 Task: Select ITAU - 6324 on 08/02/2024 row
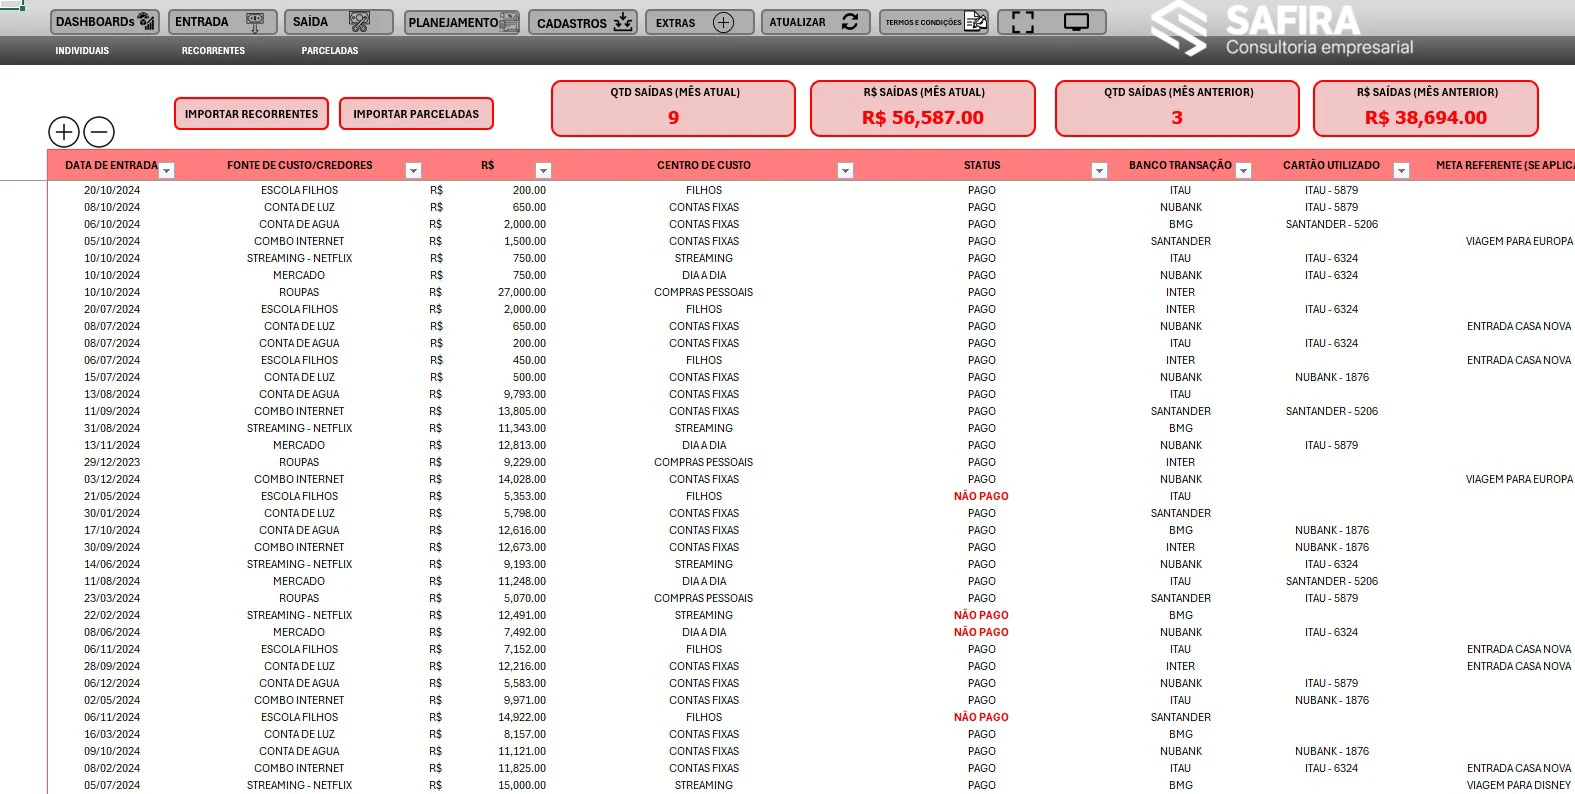click(1332, 768)
